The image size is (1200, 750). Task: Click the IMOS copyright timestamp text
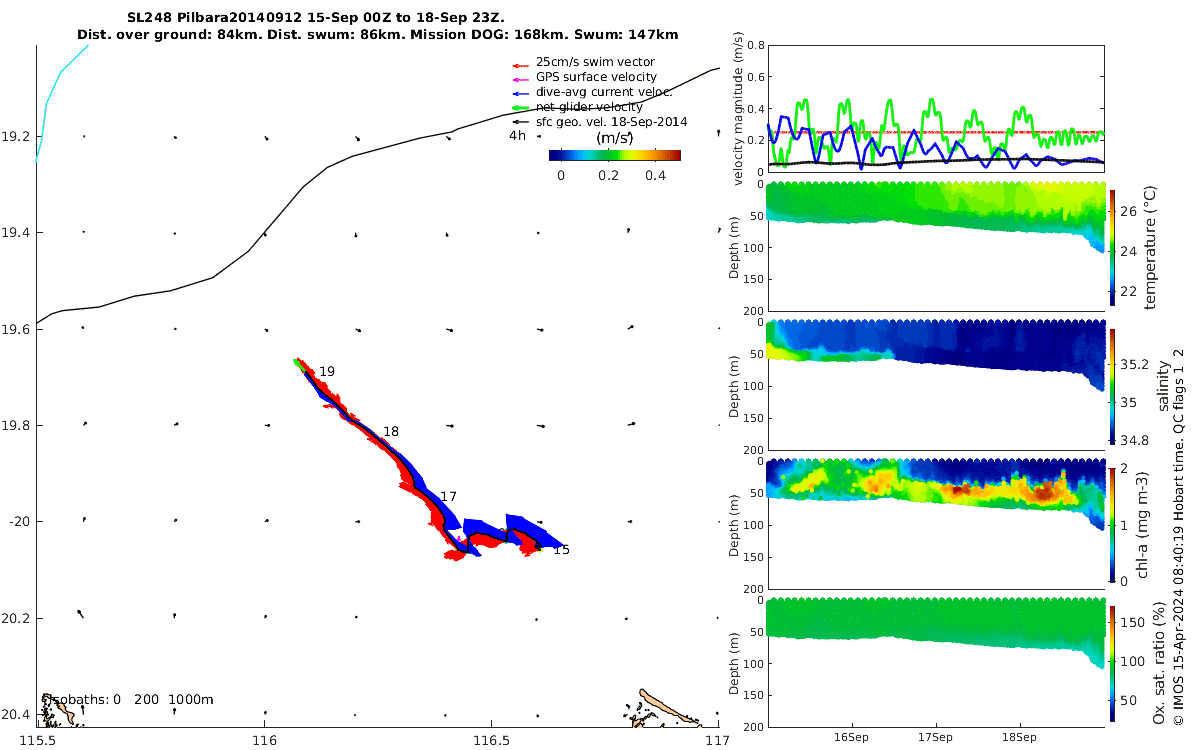pos(1179,536)
